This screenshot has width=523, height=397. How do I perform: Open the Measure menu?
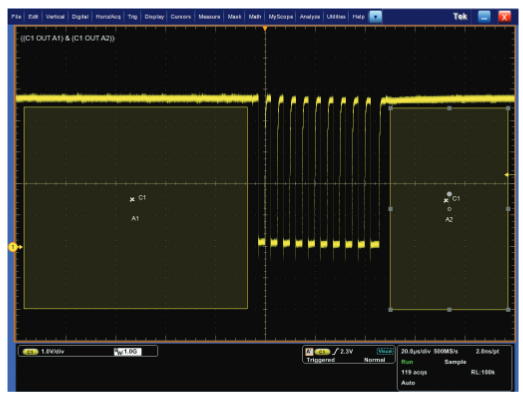click(x=209, y=17)
